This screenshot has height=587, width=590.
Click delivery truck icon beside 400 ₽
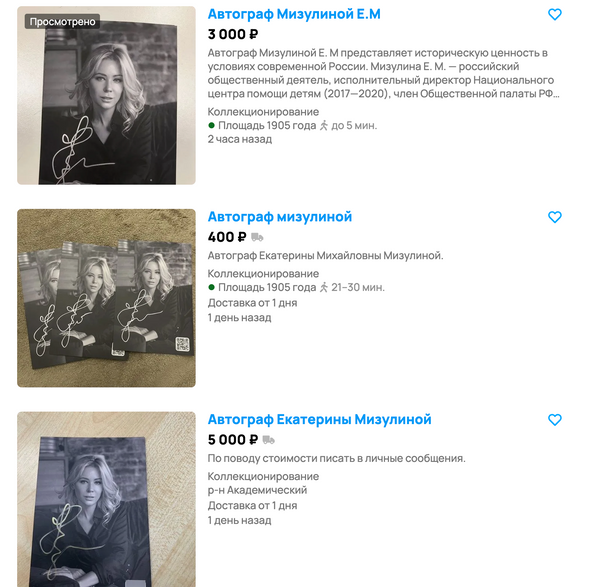[x=257, y=237]
